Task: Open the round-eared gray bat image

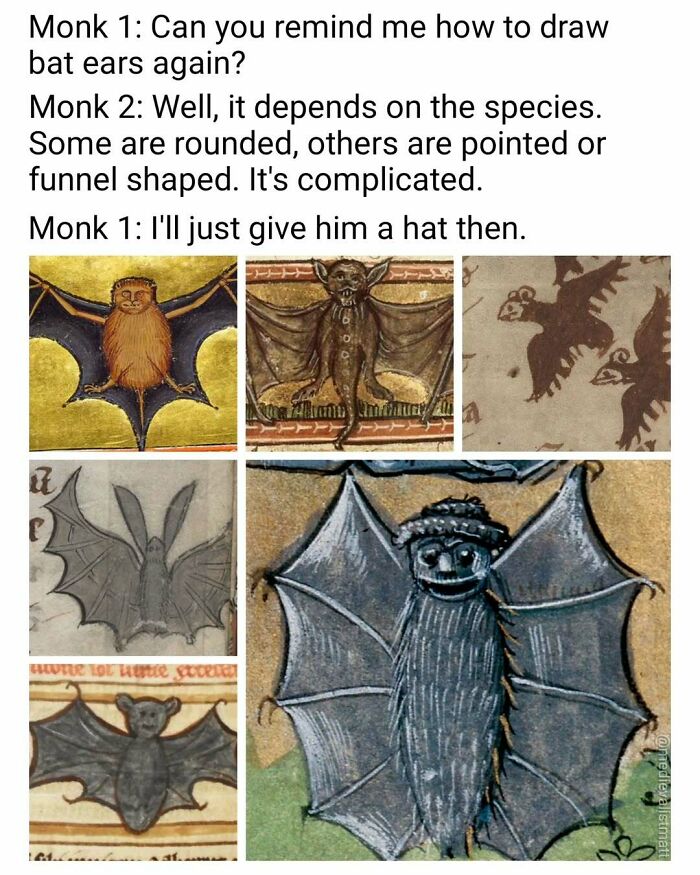Action: coord(133,762)
